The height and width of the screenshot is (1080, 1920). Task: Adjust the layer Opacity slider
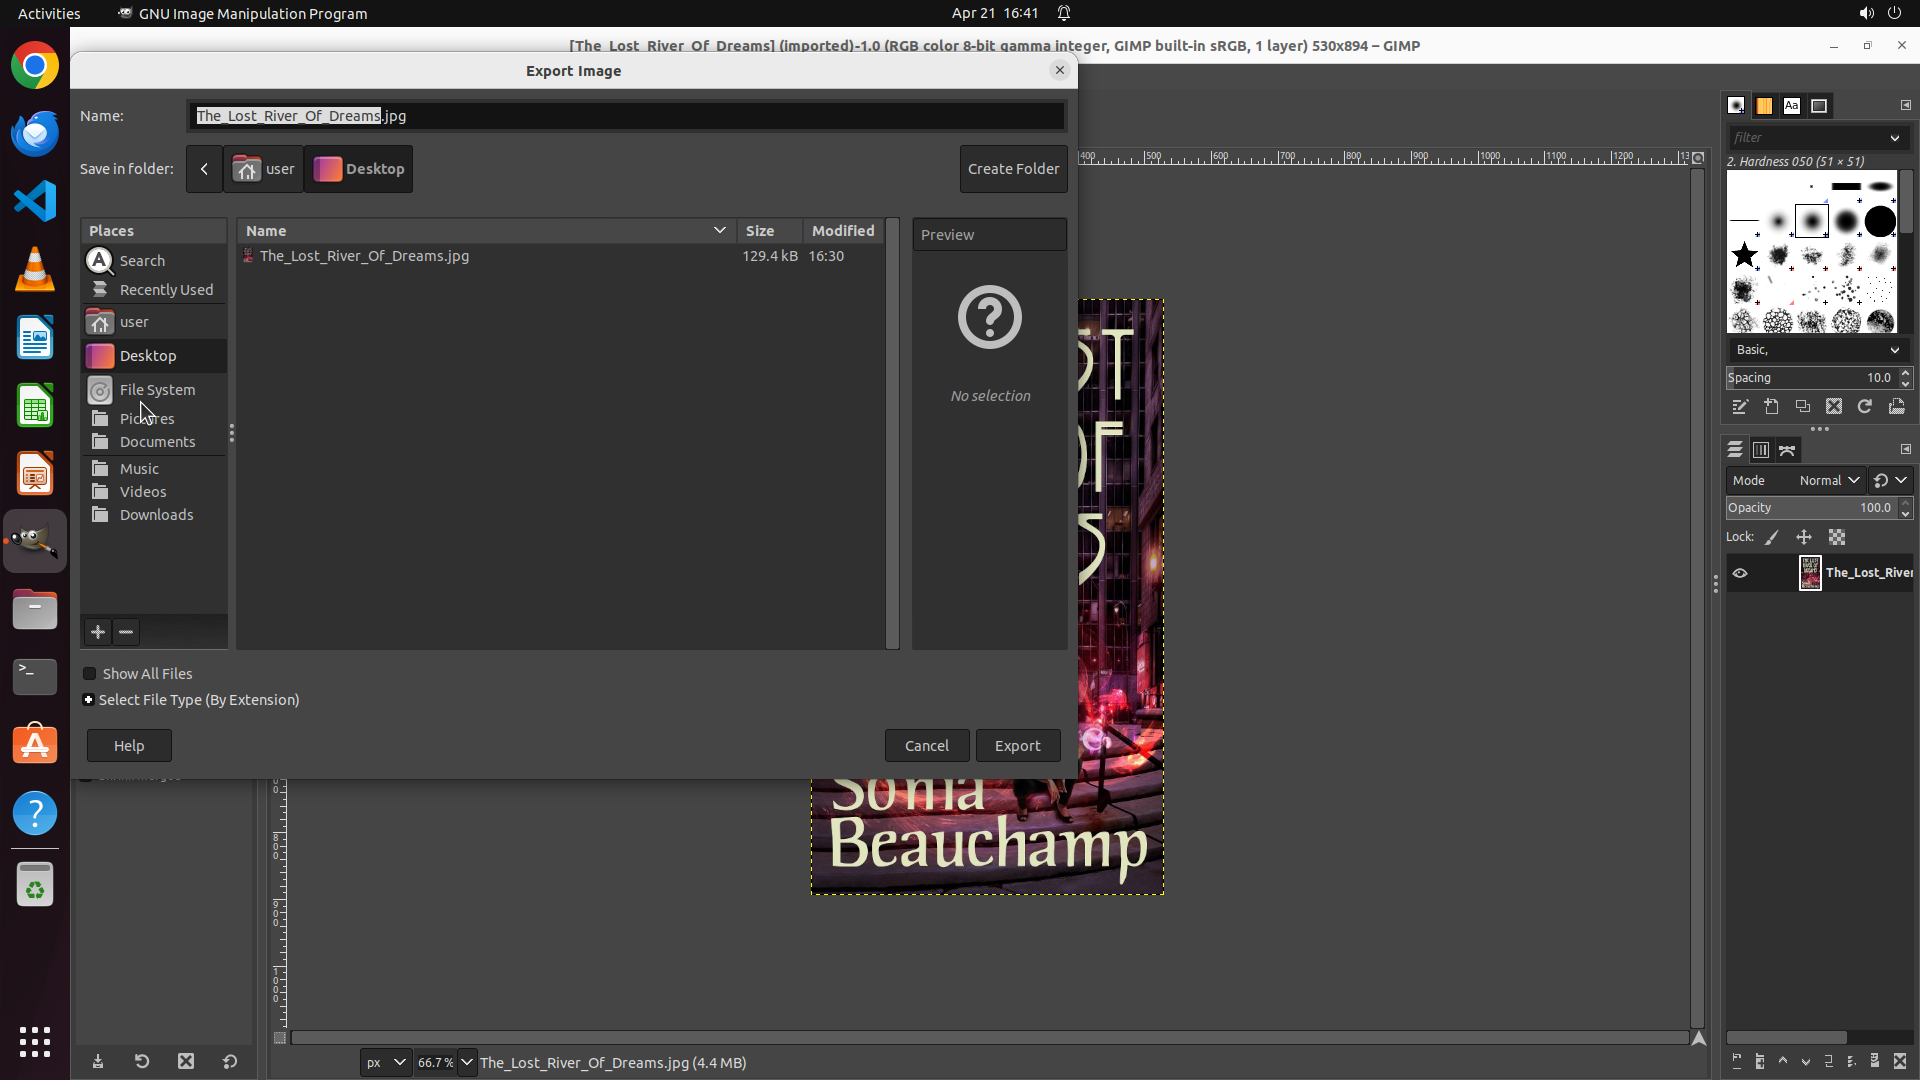[x=1808, y=508]
